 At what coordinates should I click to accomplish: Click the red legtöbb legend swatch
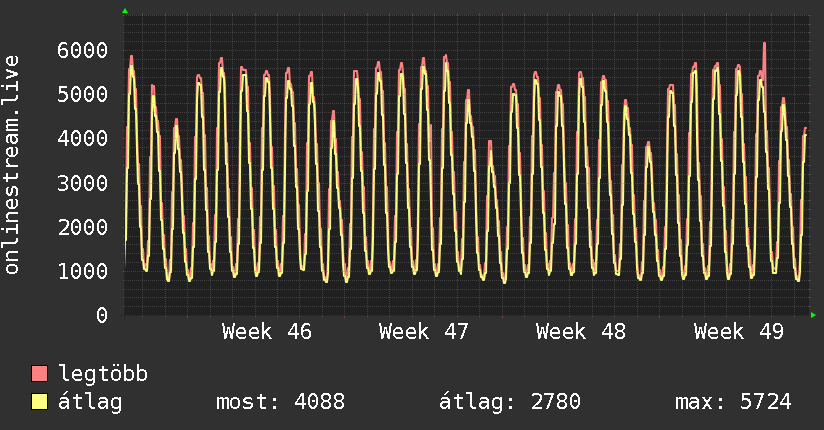[40, 375]
